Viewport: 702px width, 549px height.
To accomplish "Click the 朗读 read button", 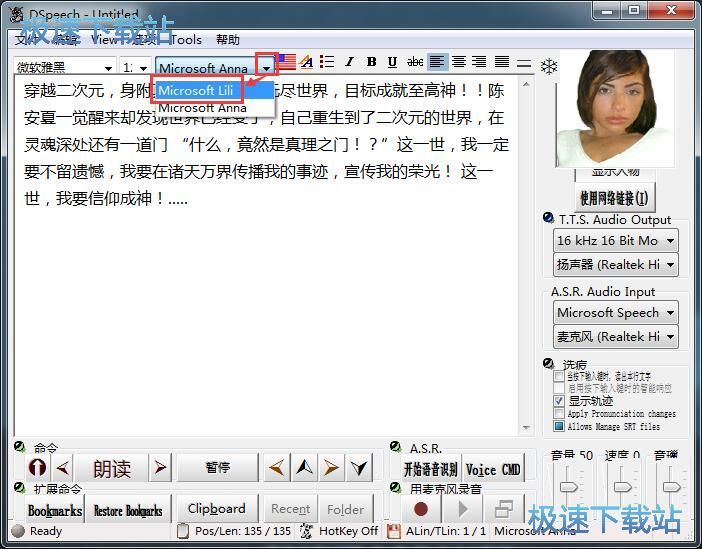I will click(112, 468).
